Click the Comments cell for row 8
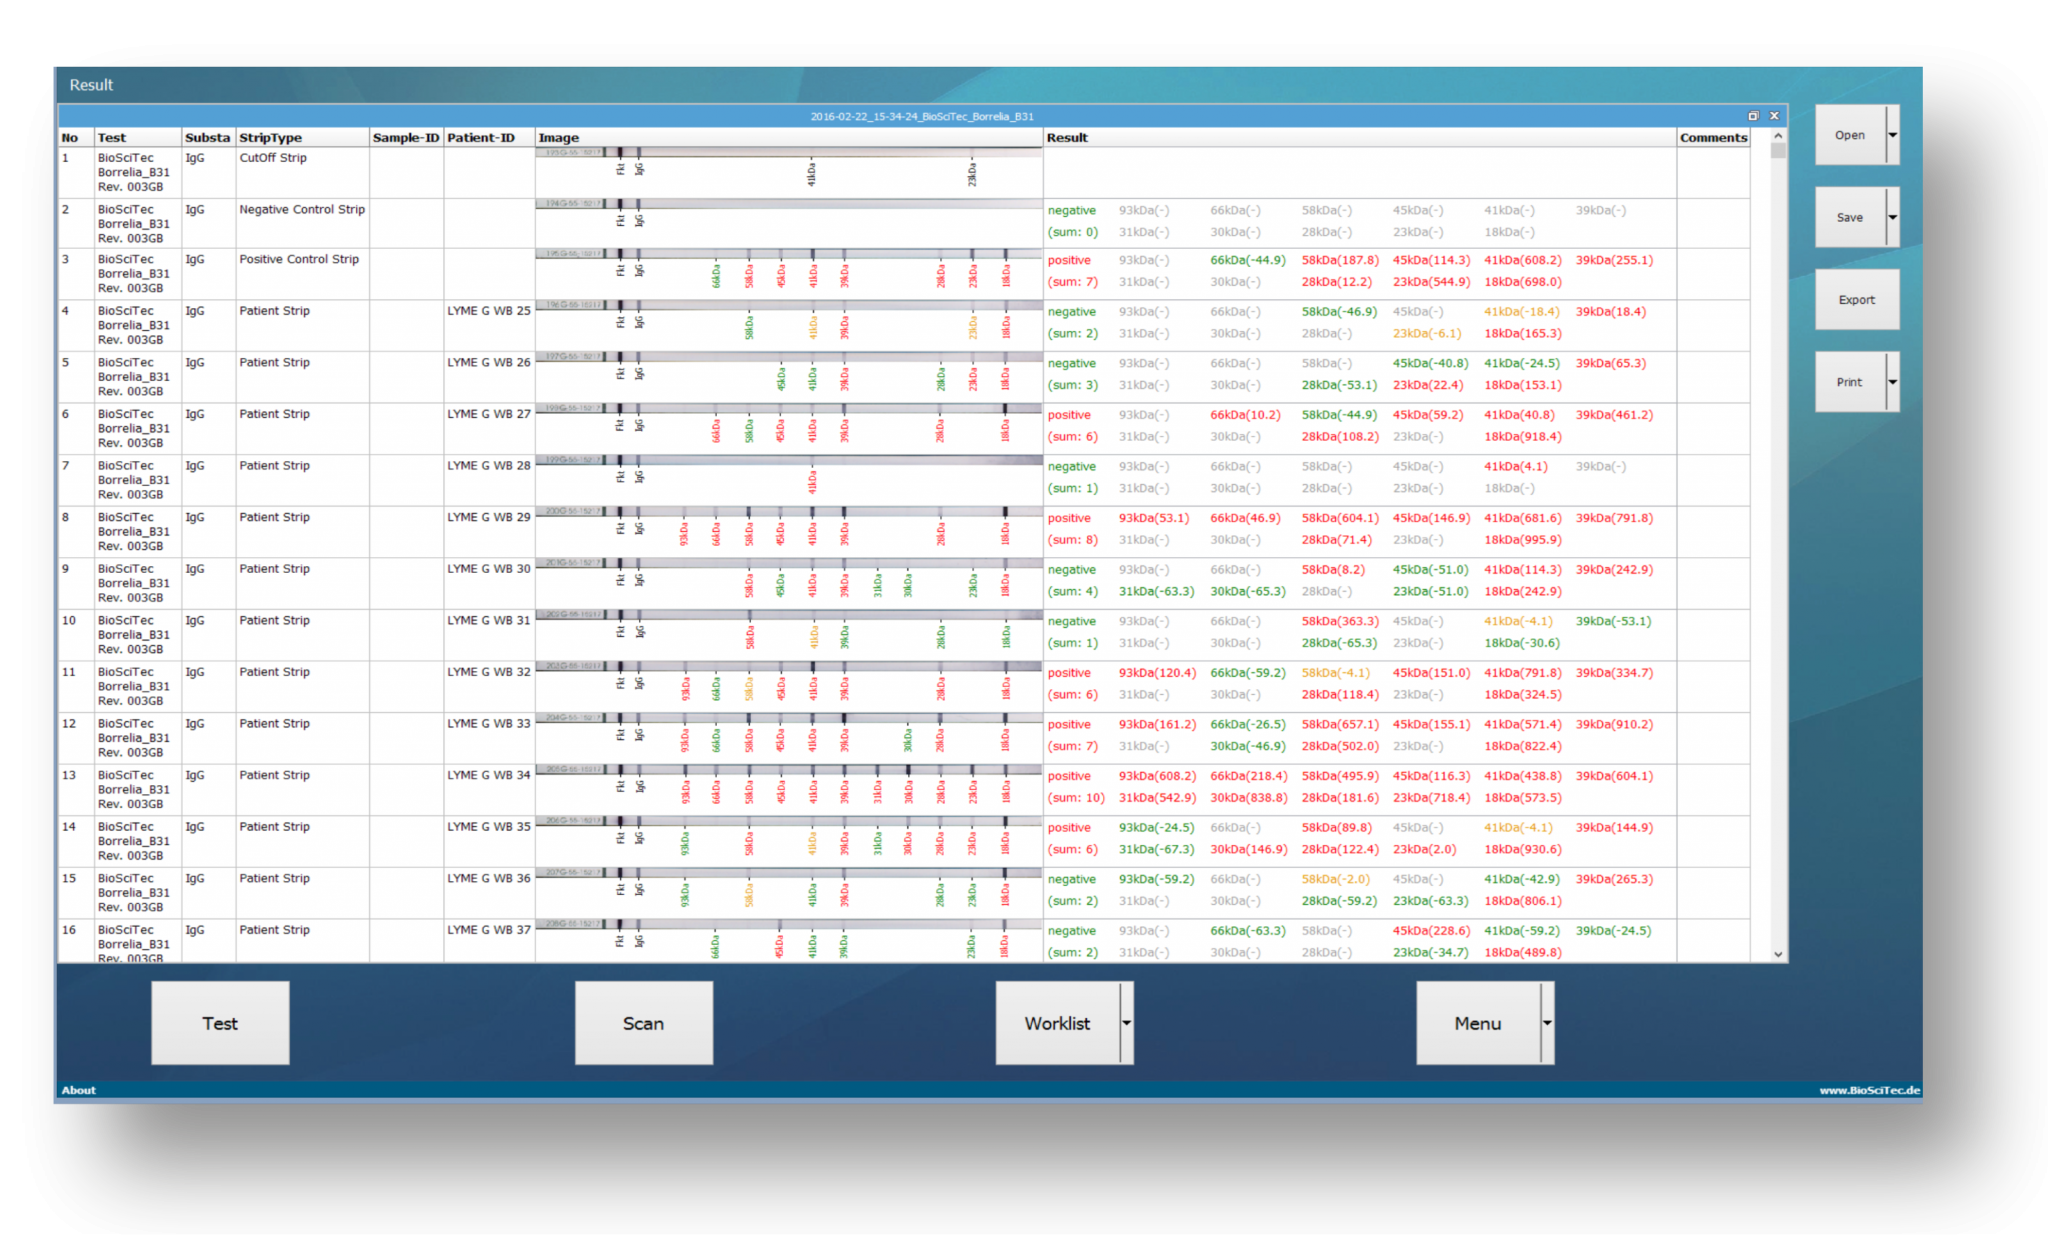Viewport: 2048px width, 1235px height. pos(1712,531)
